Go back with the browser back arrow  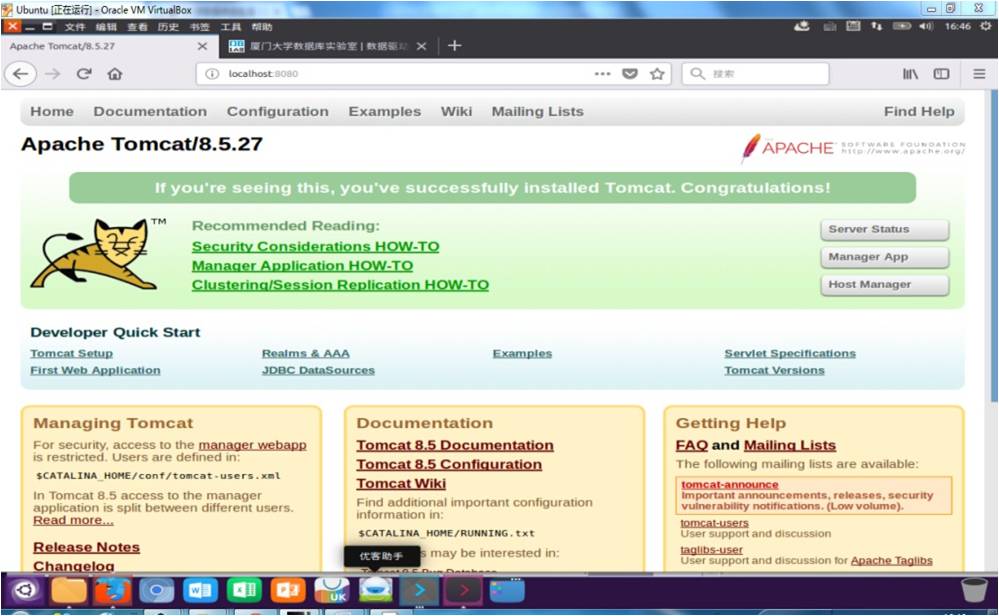20,74
